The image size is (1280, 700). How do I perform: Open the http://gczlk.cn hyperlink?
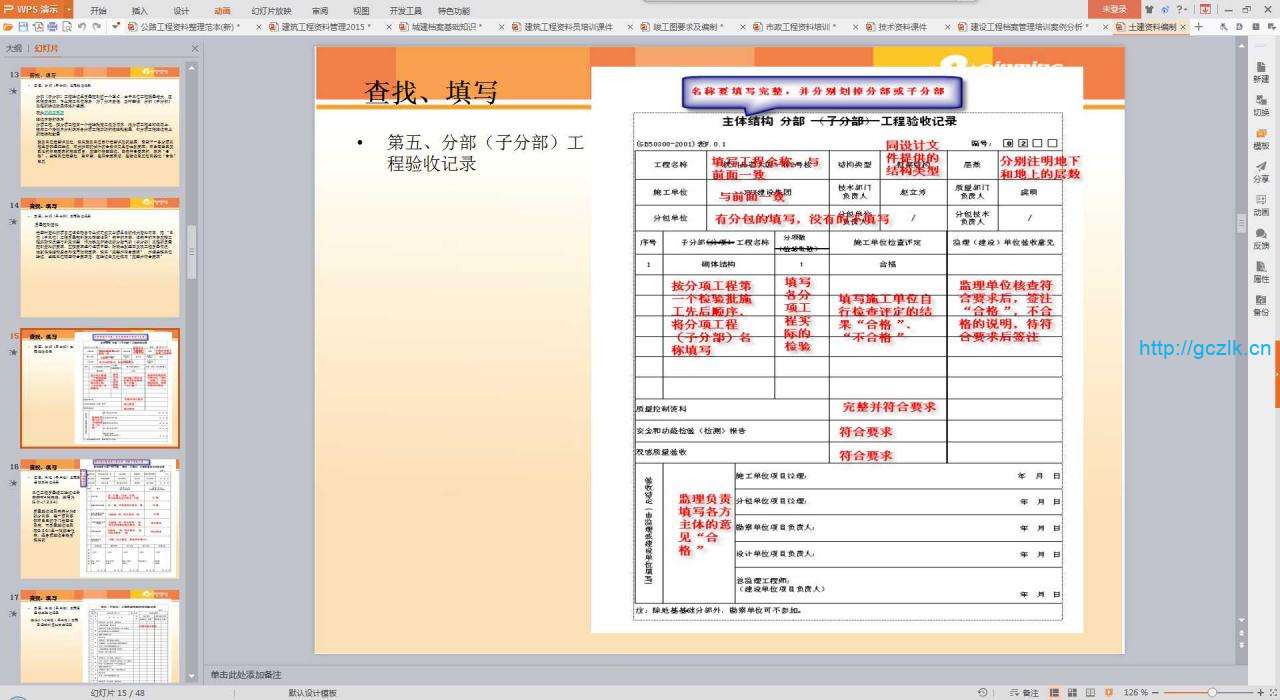click(1204, 349)
